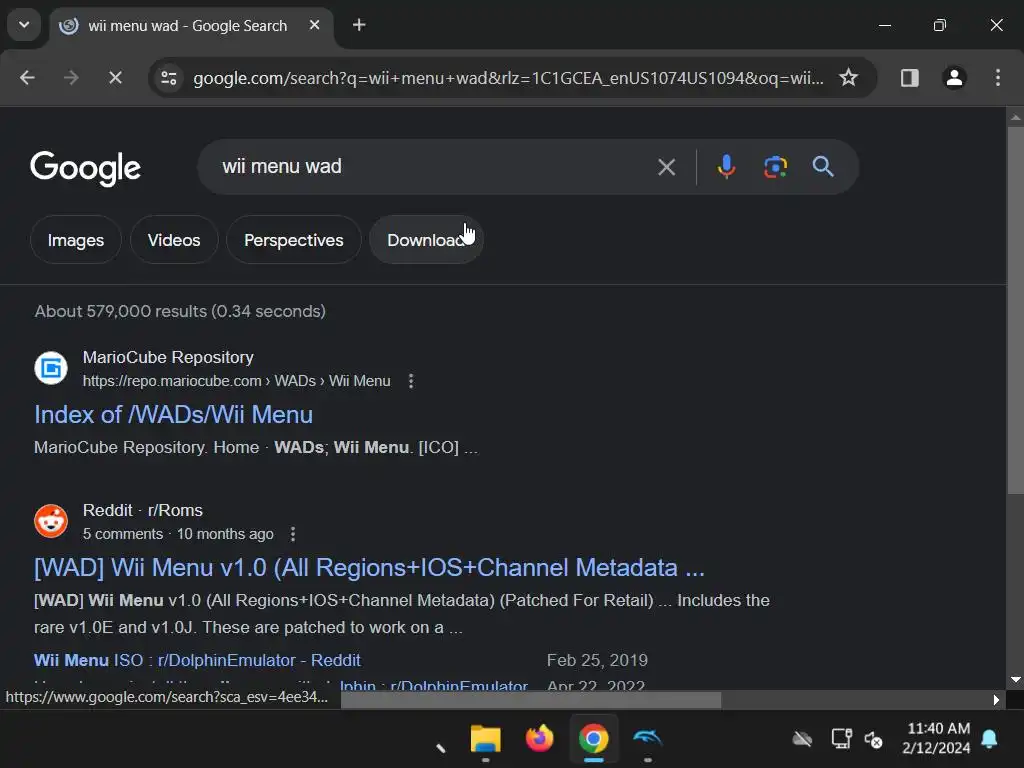Screen dimensions: 1024x768
Task: View site information icon in address bar
Action: coord(168,78)
